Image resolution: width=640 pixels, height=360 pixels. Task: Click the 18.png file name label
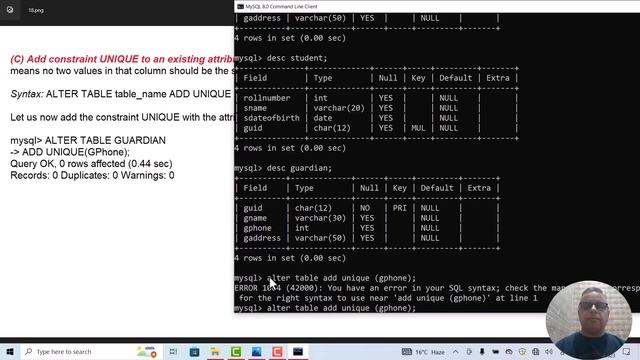36,10
